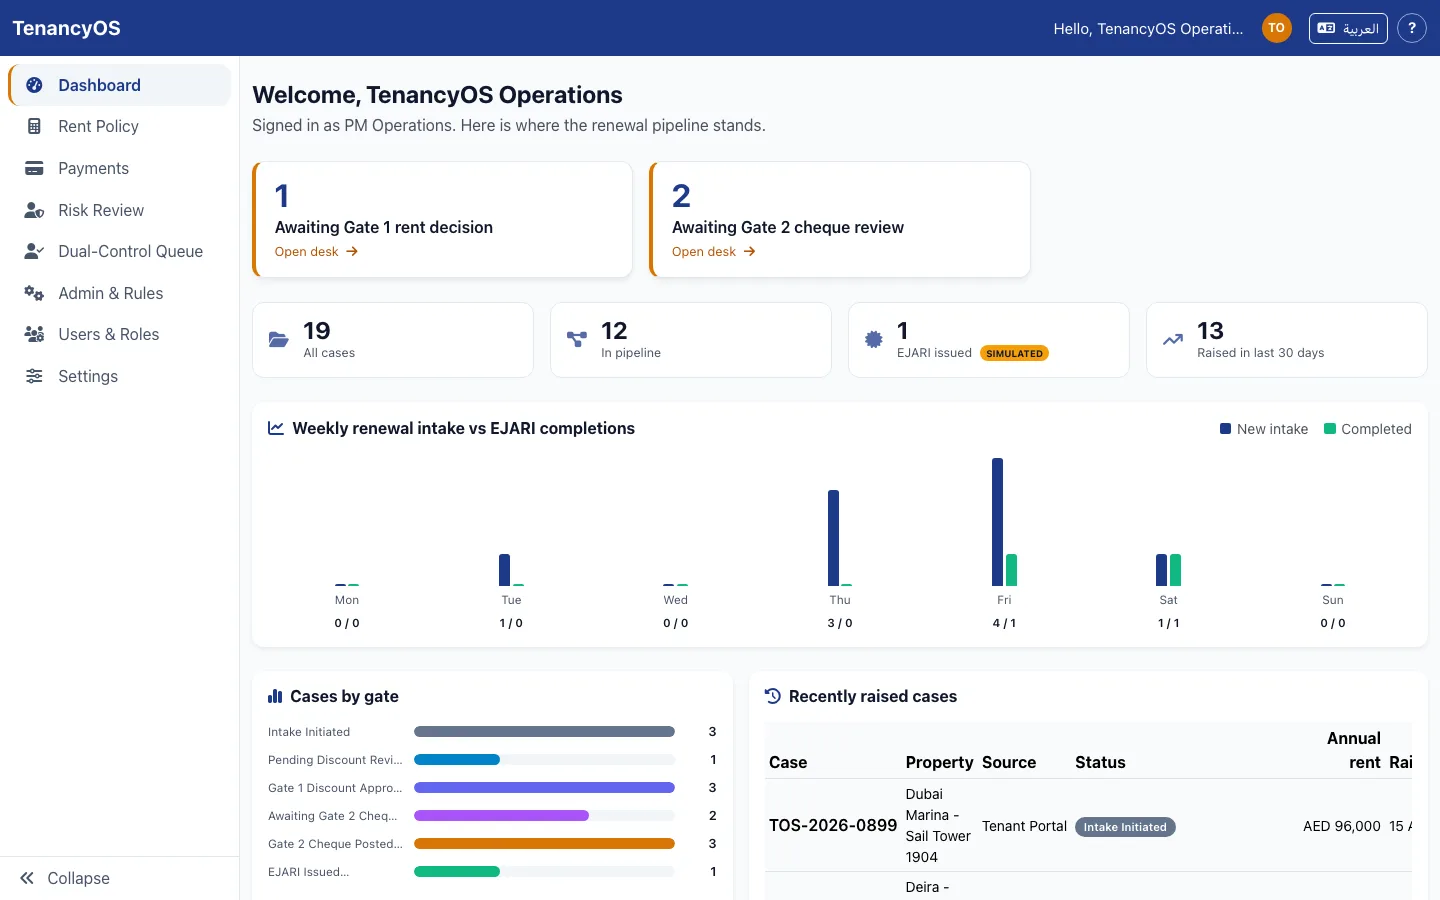Screen dimensions: 1440x900
Task: Click the Thursday new intake bar in chart
Action: tap(833, 538)
